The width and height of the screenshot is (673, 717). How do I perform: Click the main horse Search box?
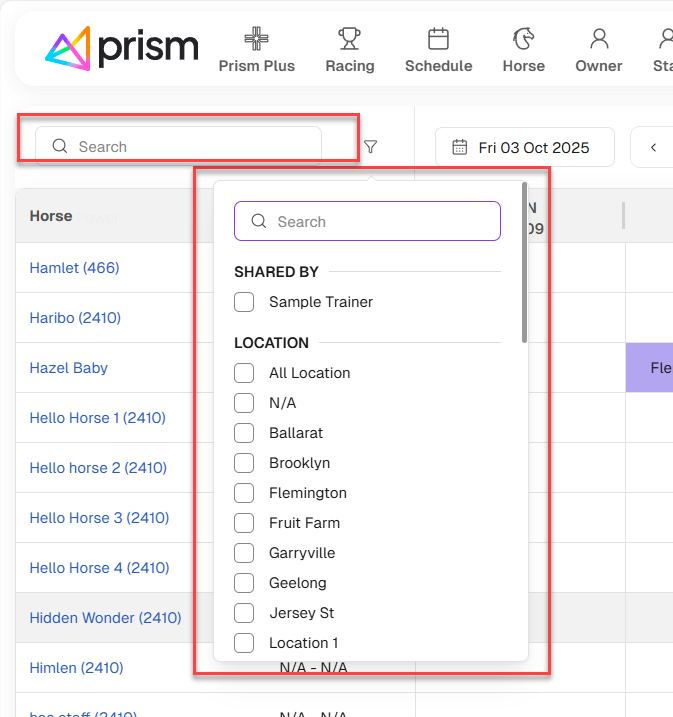pyautogui.click(x=179, y=146)
